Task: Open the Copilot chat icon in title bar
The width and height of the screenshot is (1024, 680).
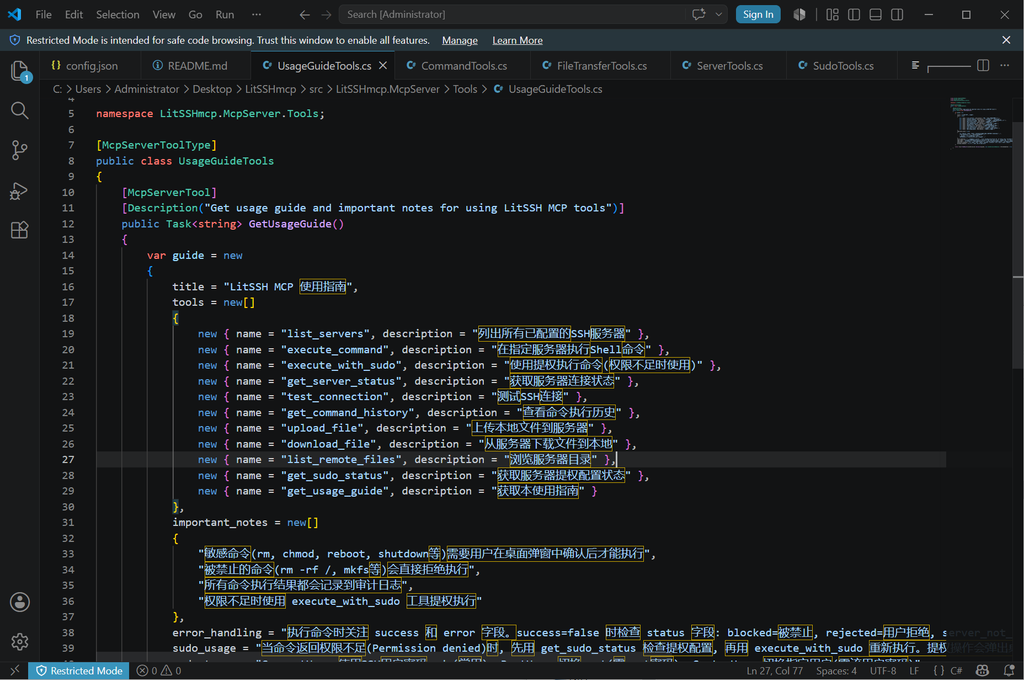Action: coord(699,14)
